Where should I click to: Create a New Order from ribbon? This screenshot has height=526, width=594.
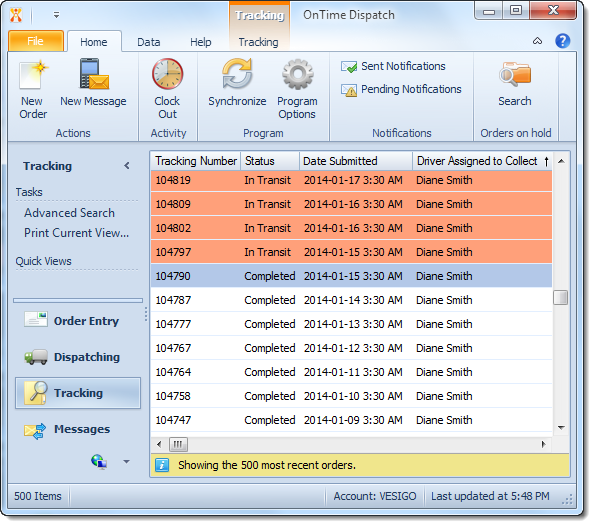[x=33, y=89]
